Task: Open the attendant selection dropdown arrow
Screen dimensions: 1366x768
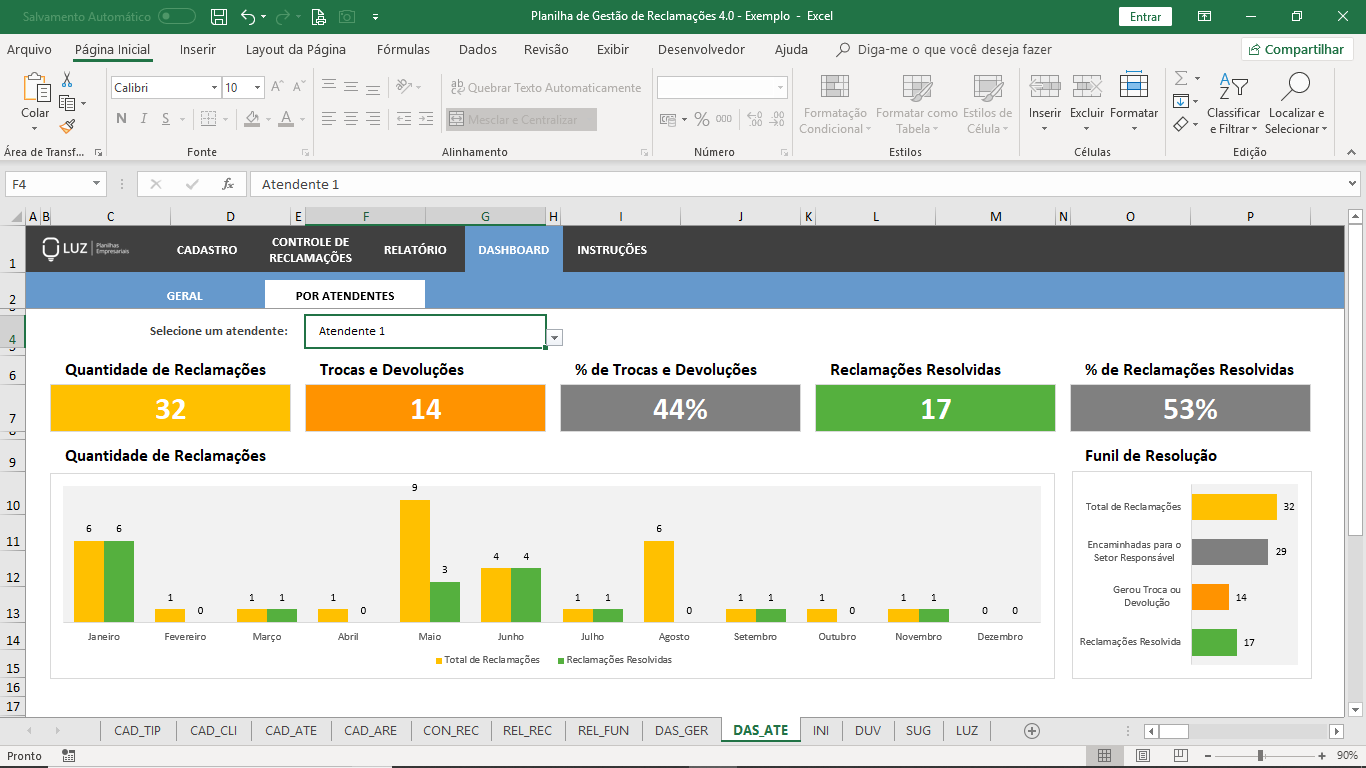Action: pos(555,338)
